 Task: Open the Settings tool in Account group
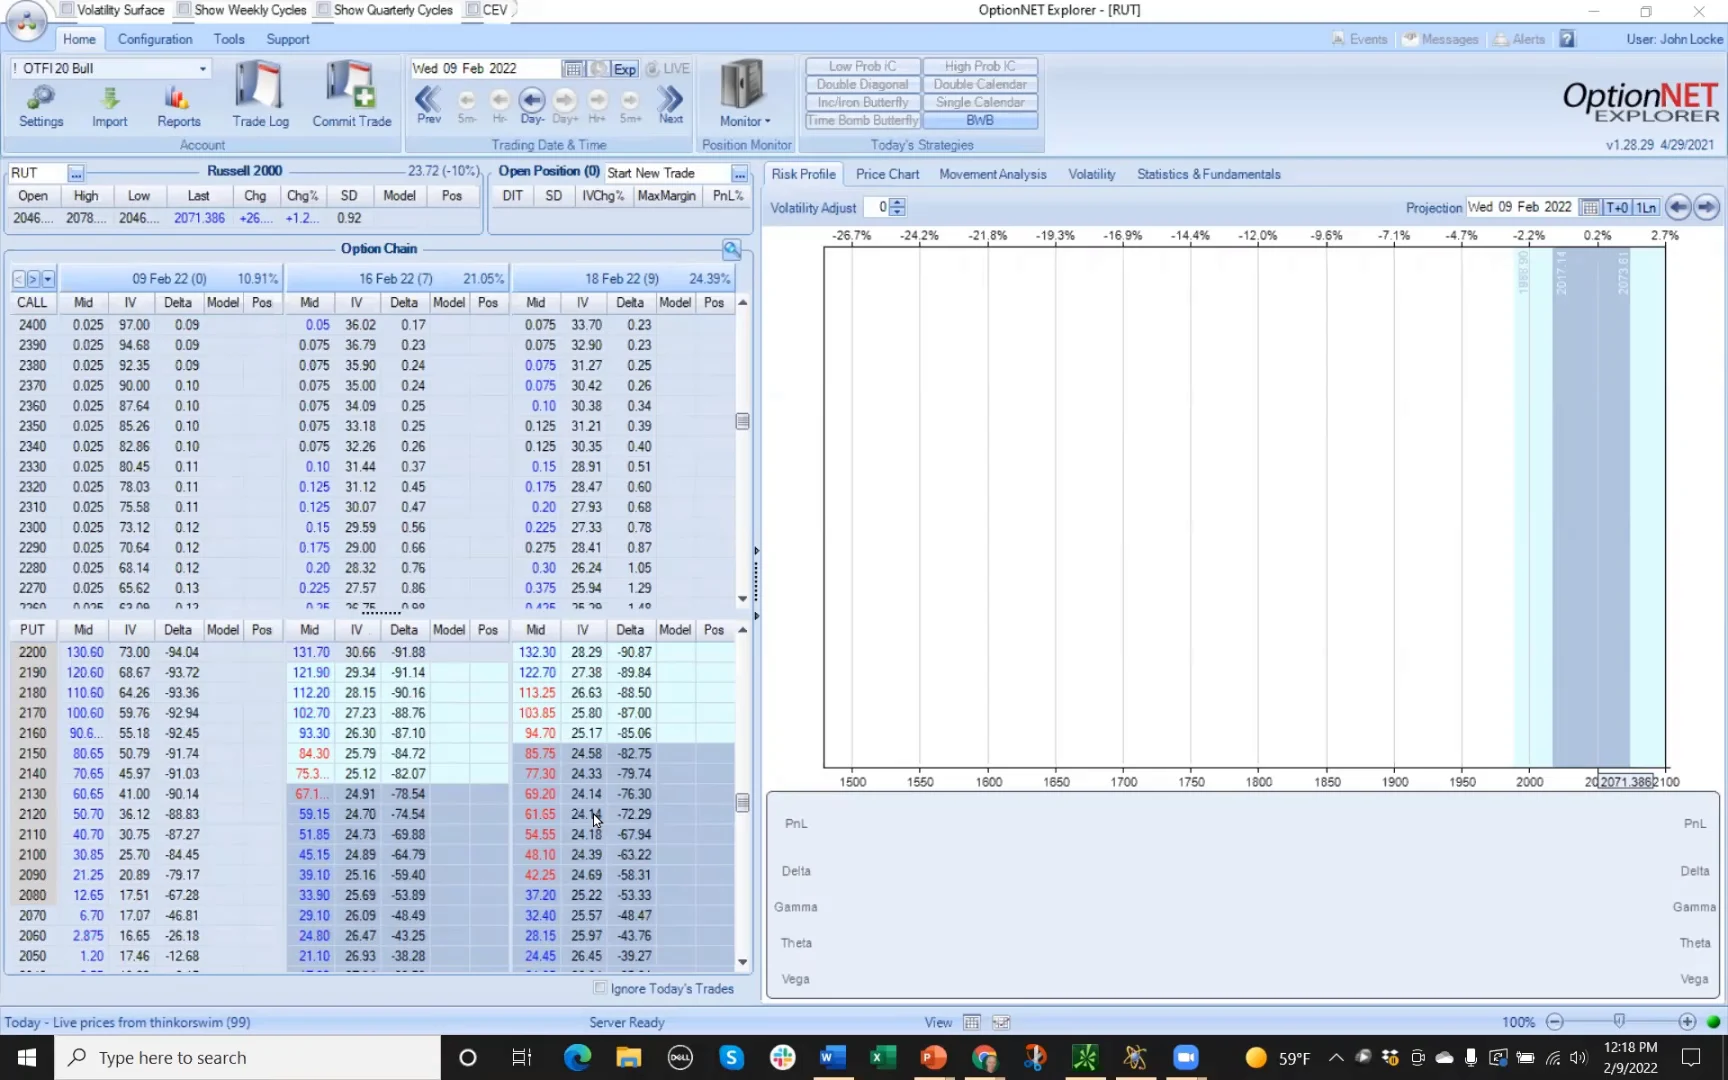coord(41,106)
